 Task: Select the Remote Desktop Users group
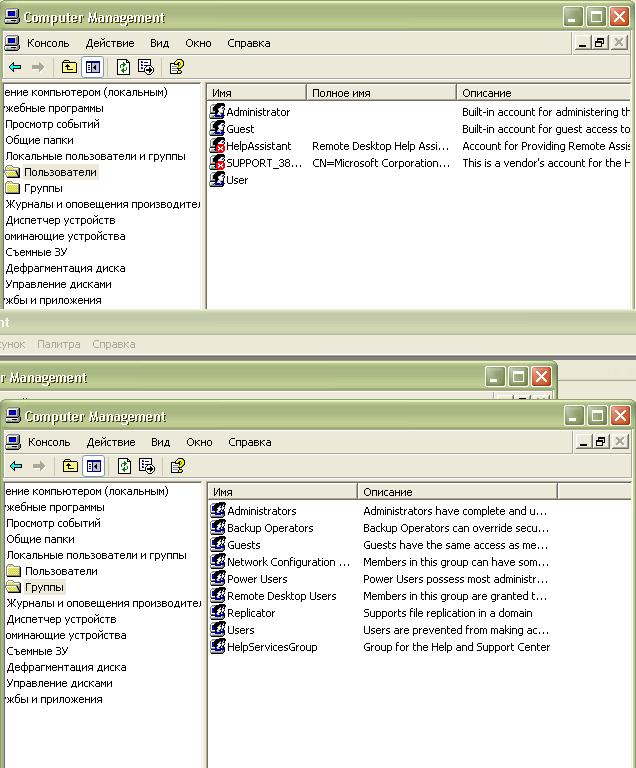281,596
